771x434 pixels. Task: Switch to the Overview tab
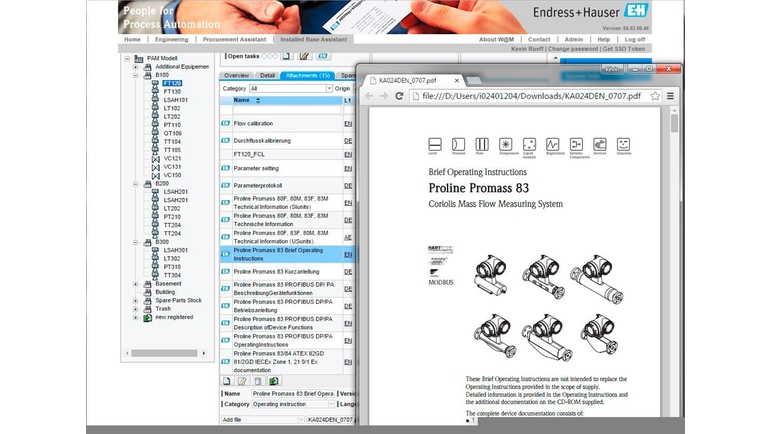237,76
